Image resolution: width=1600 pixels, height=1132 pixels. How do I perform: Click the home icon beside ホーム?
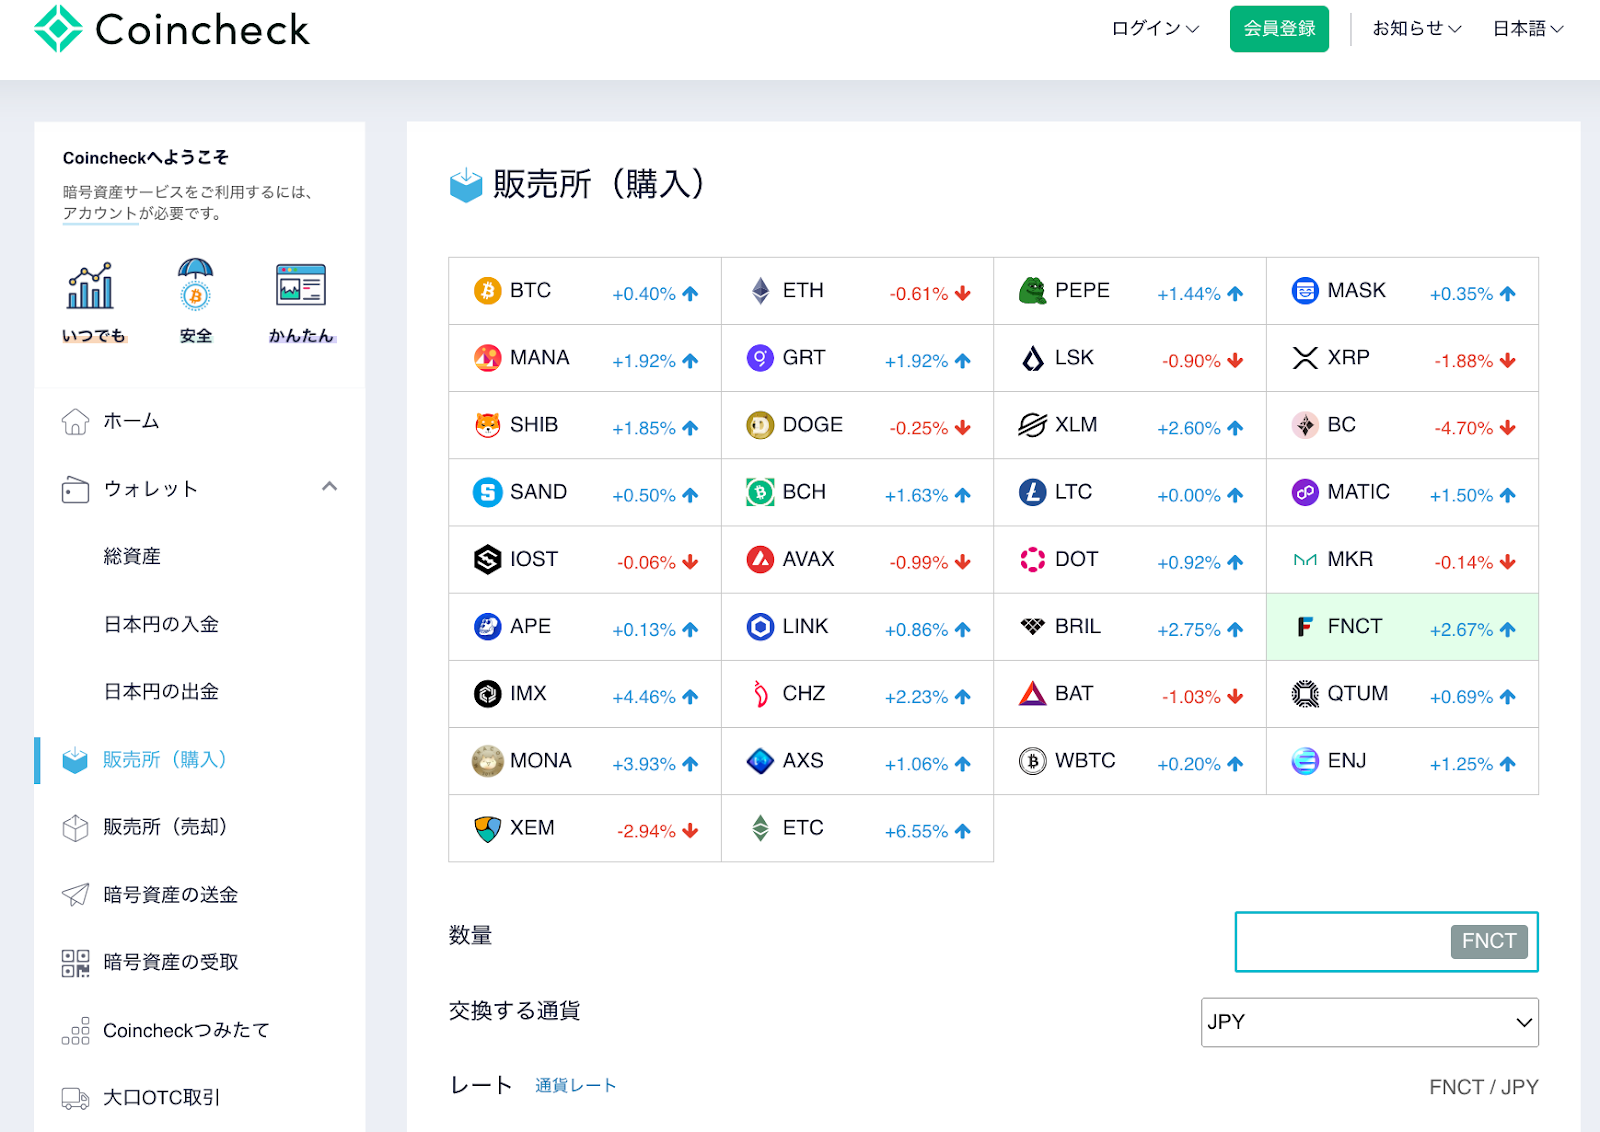tap(75, 422)
